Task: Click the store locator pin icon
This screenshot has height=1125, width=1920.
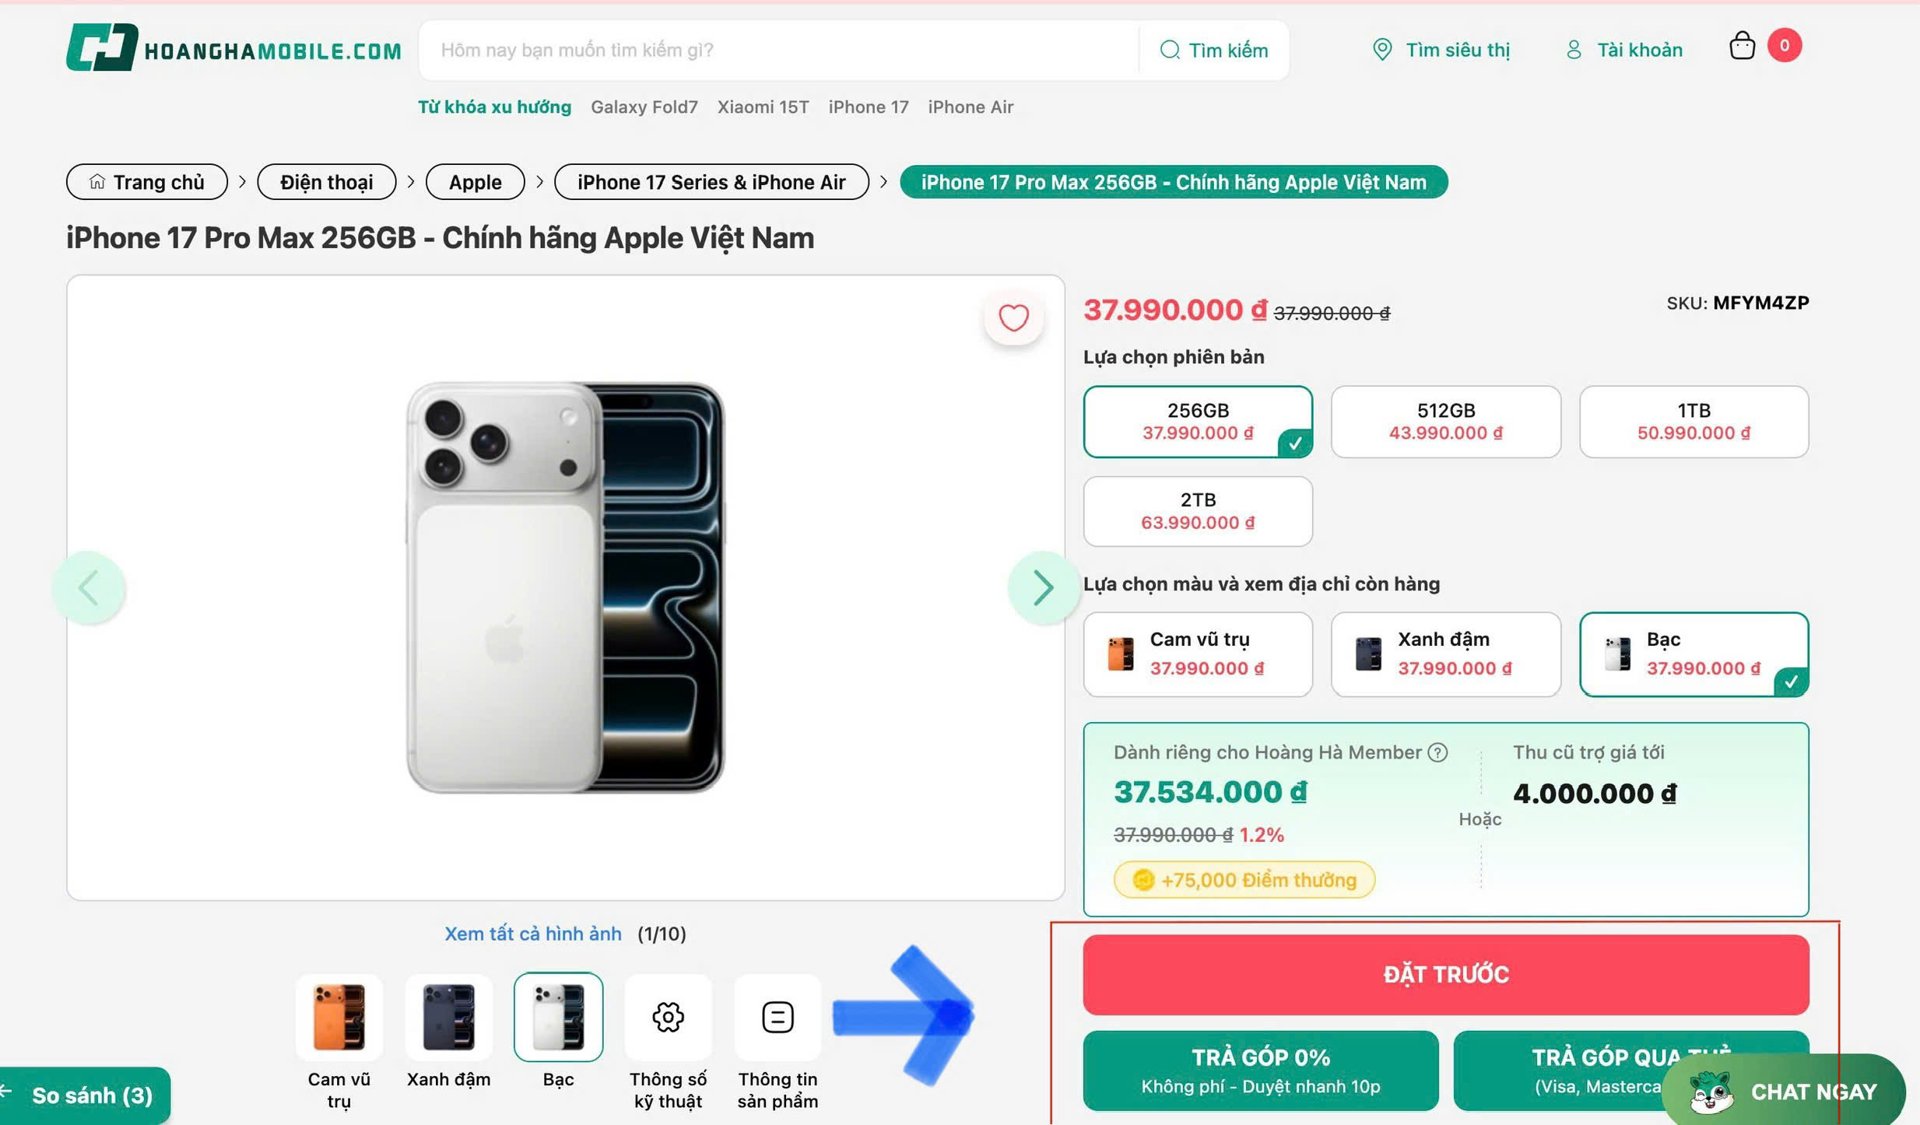Action: pos(1382,50)
